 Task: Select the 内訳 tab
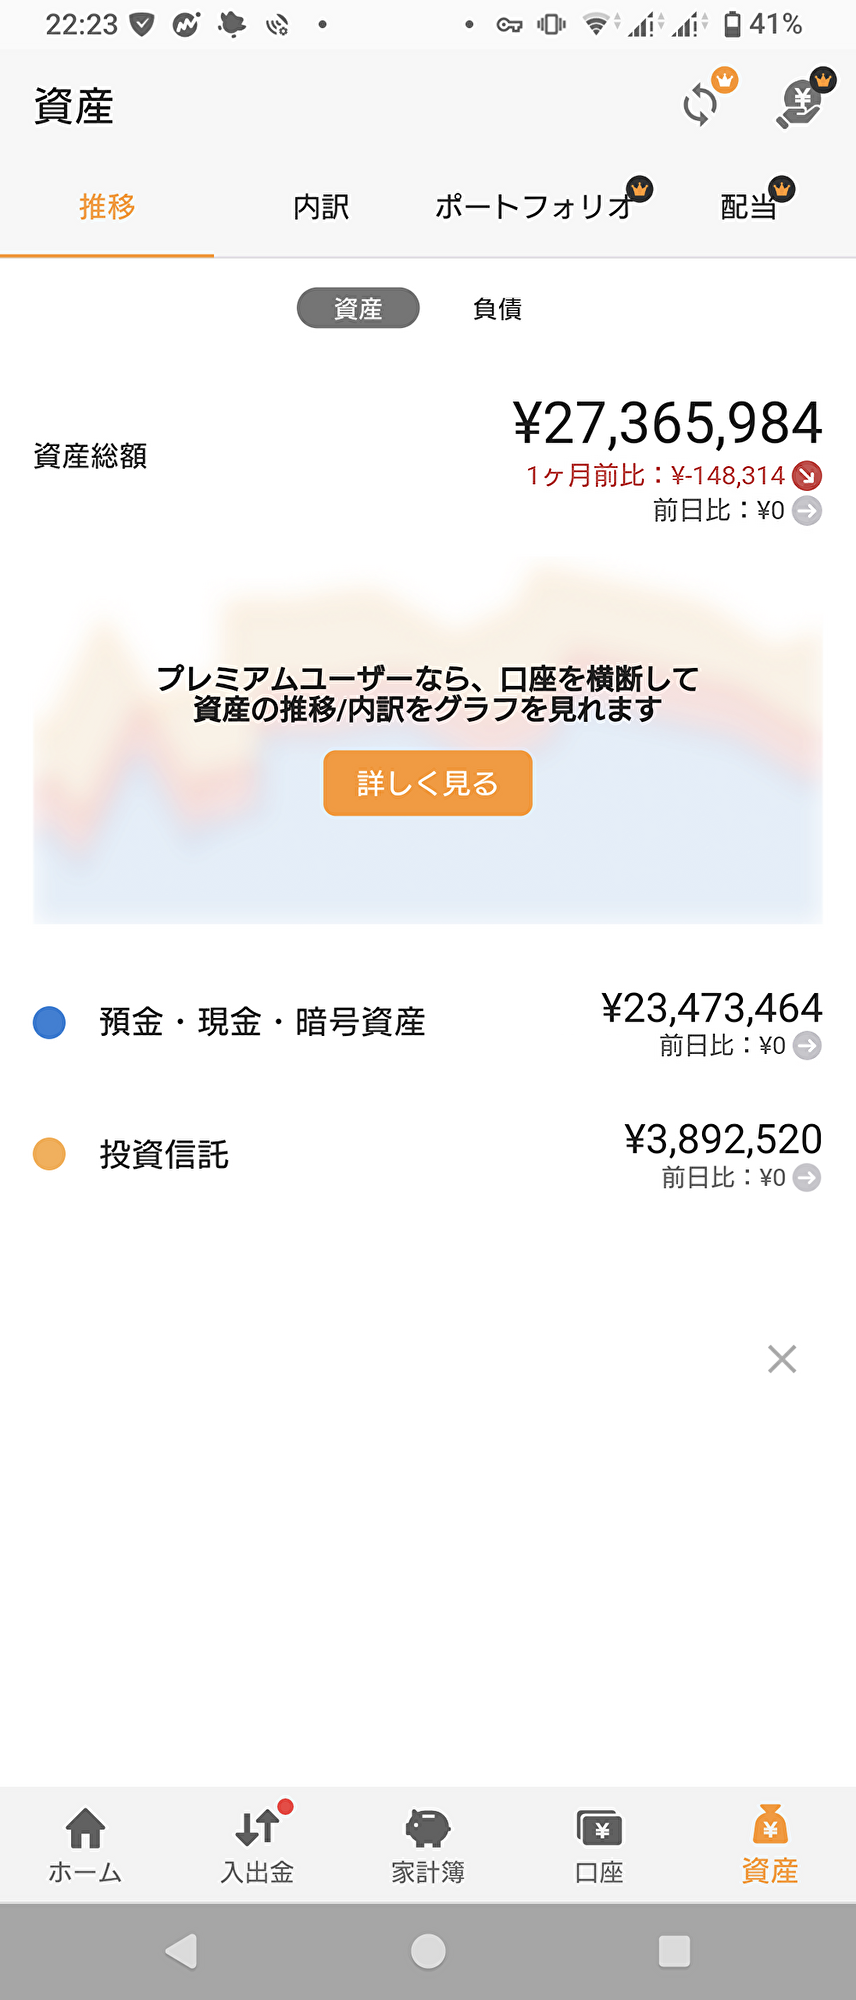pyautogui.click(x=321, y=207)
